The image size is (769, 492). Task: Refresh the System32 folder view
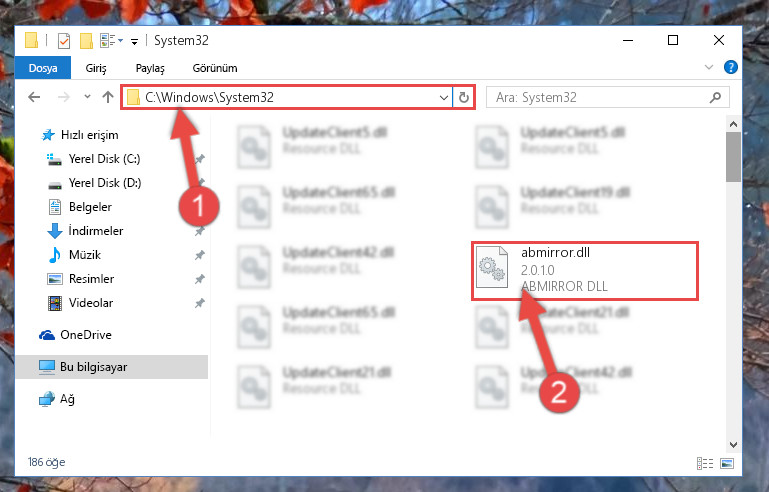[463, 98]
